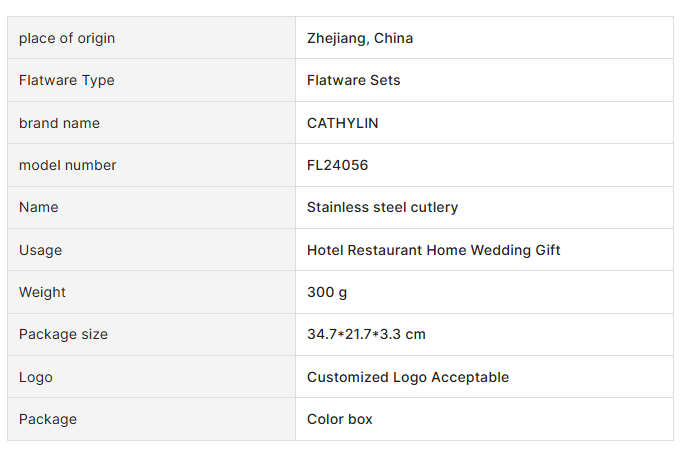Click the "Package" label in last row
Image resolution: width=688 pixels, height=452 pixels.
tap(48, 419)
